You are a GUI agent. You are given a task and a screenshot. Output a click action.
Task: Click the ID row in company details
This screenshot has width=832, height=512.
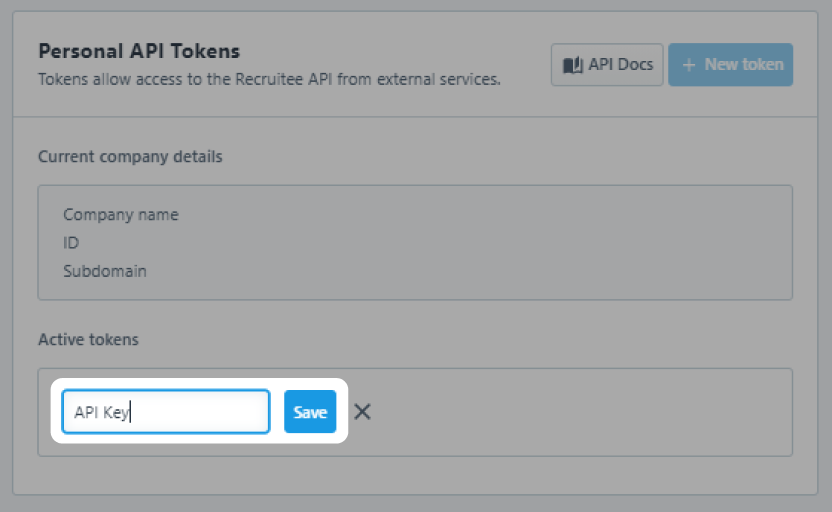tap(71, 243)
